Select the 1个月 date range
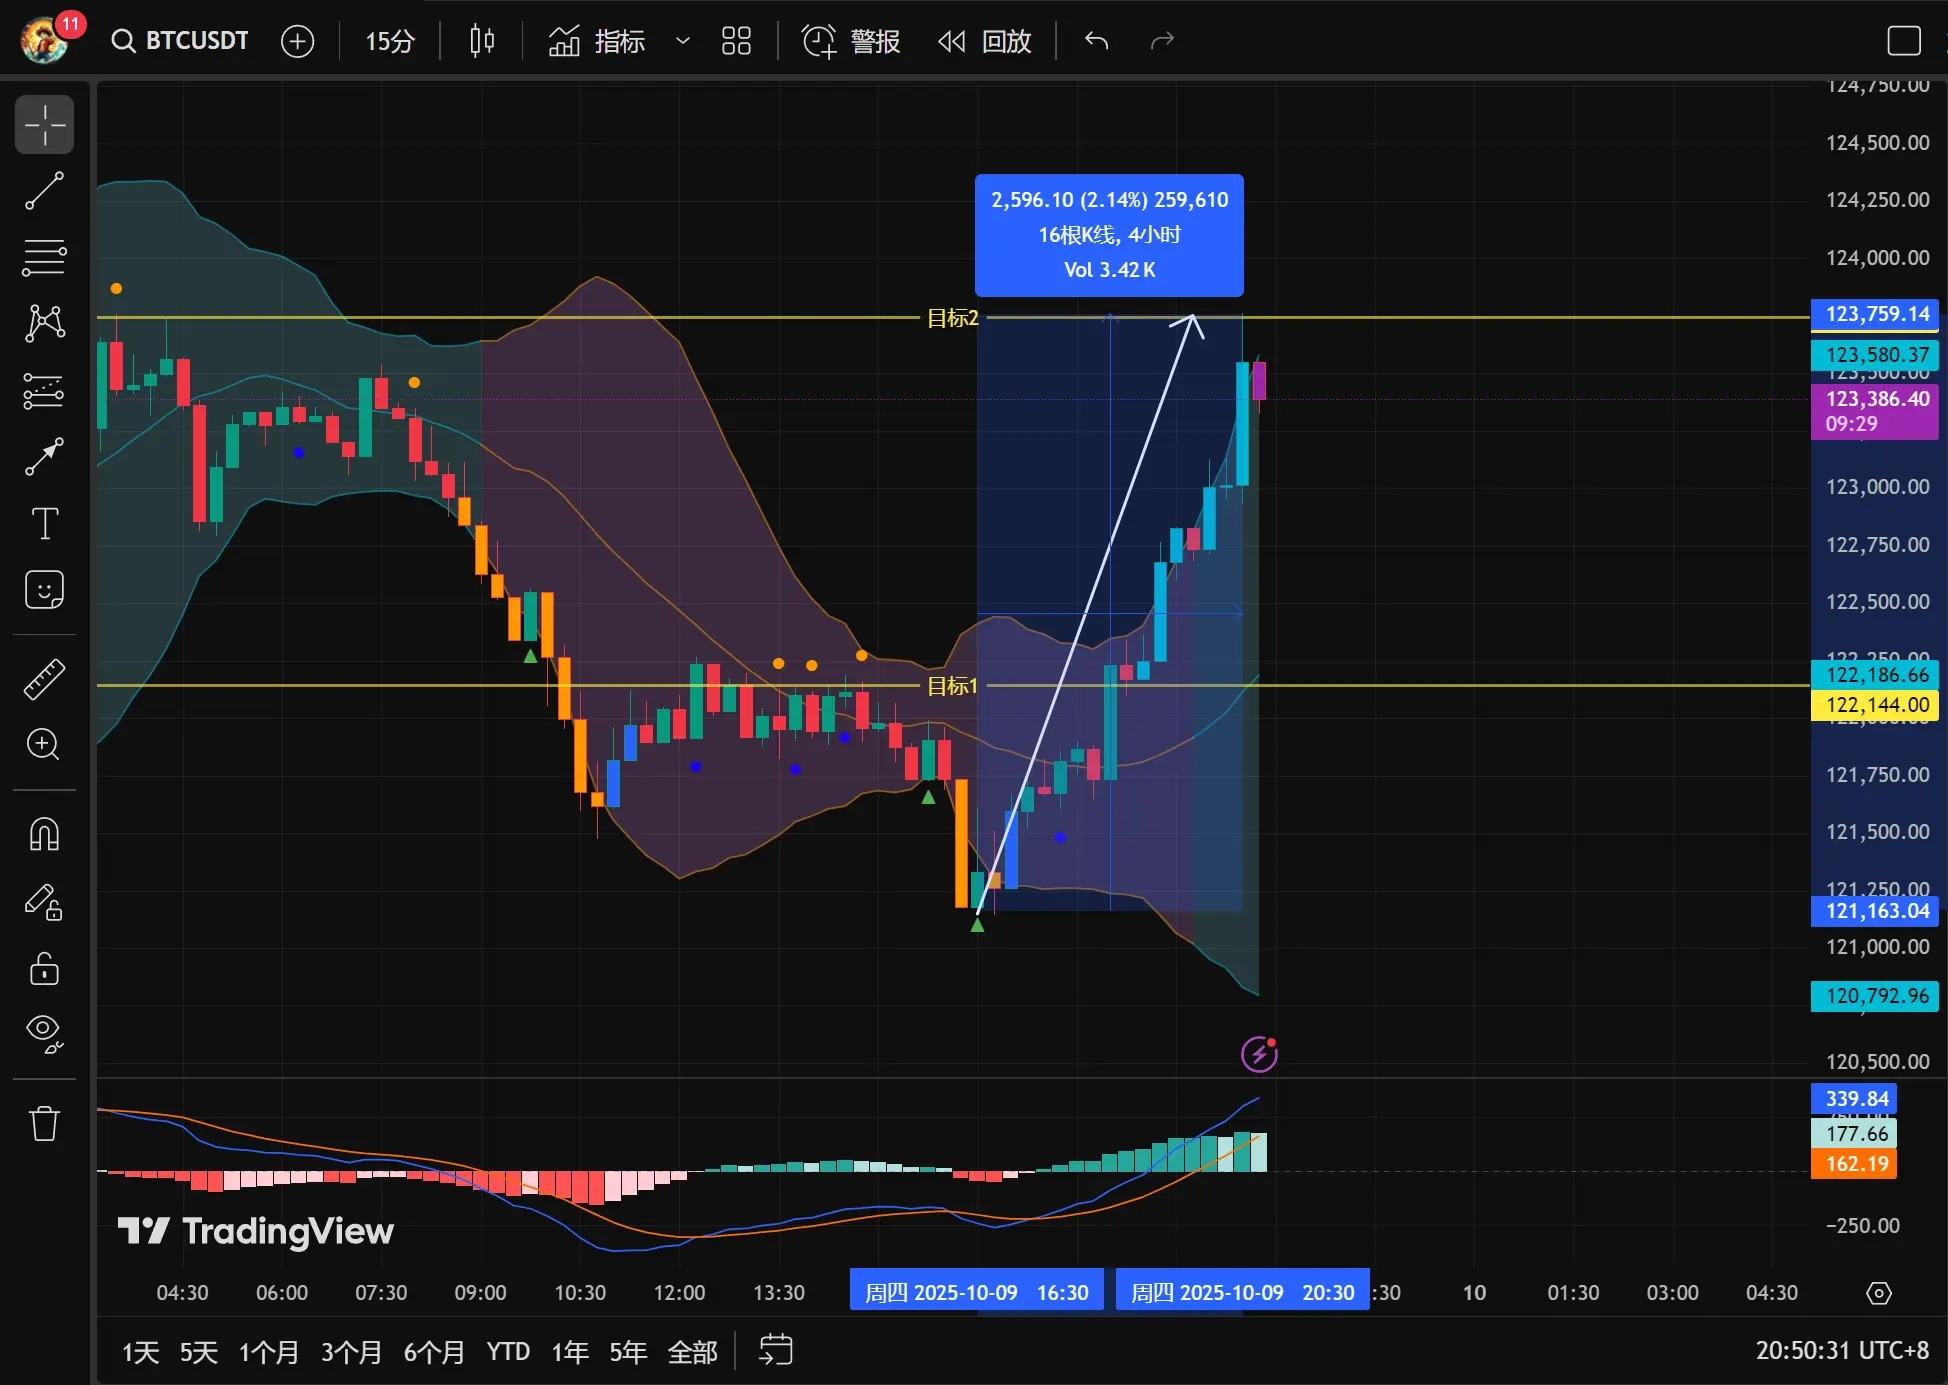This screenshot has height=1385, width=1948. click(x=268, y=1352)
